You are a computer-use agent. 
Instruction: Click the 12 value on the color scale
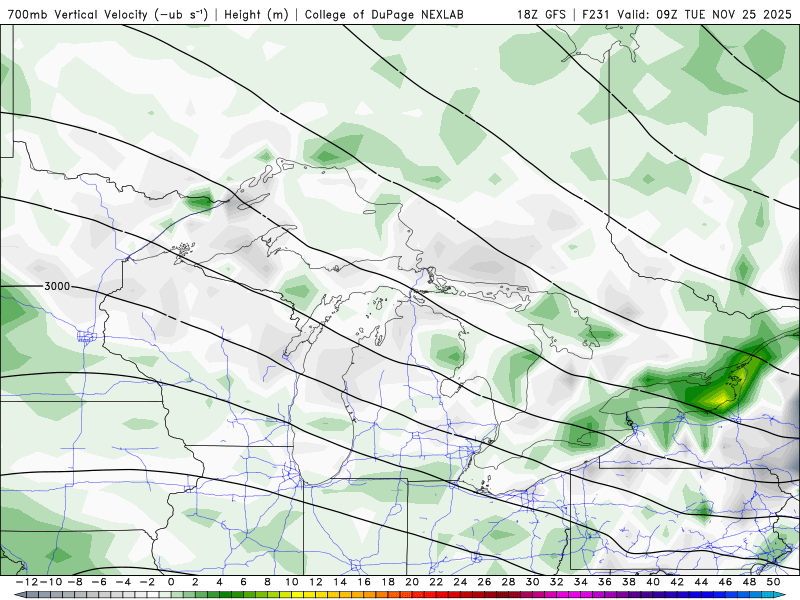315,582
